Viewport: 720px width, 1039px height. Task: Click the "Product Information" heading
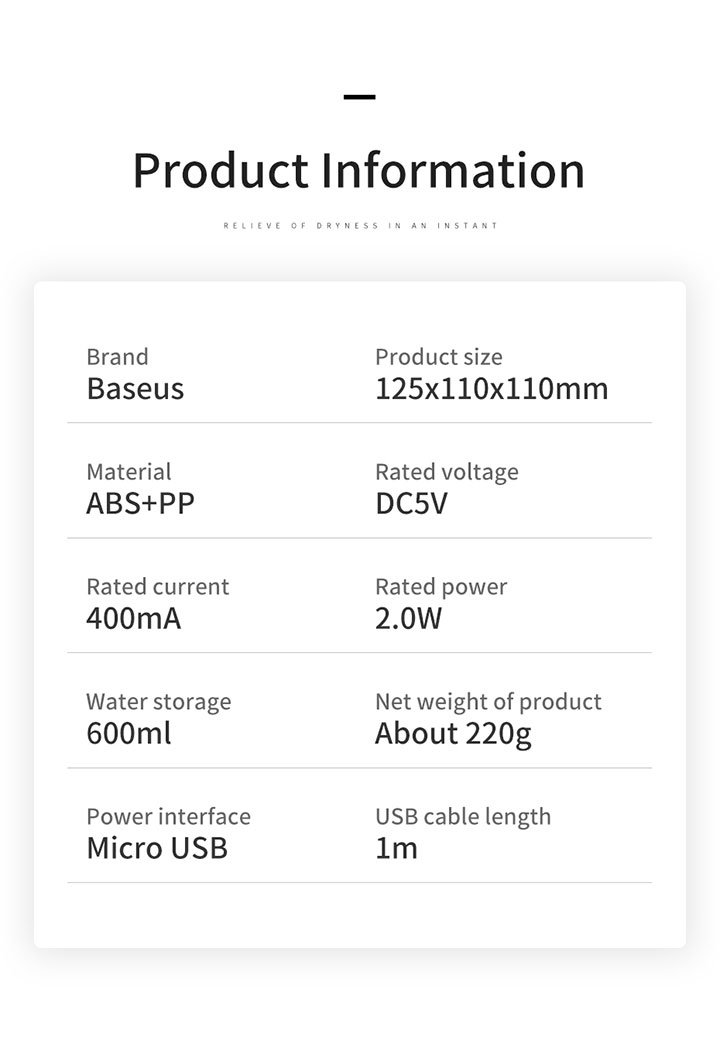pyautogui.click(x=358, y=170)
